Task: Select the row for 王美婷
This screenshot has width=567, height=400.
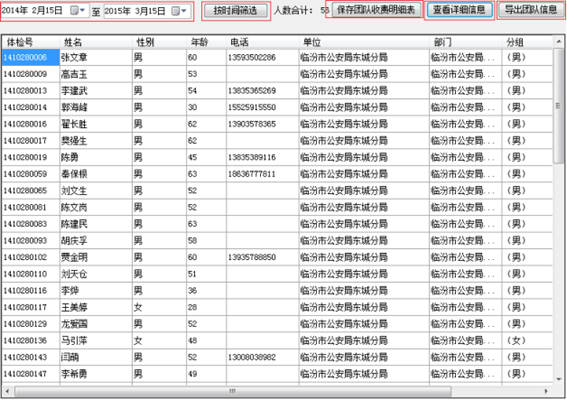Action: point(277,307)
